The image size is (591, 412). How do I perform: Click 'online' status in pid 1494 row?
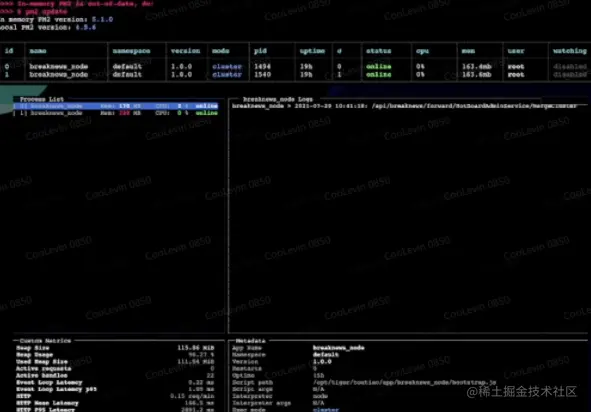point(378,66)
